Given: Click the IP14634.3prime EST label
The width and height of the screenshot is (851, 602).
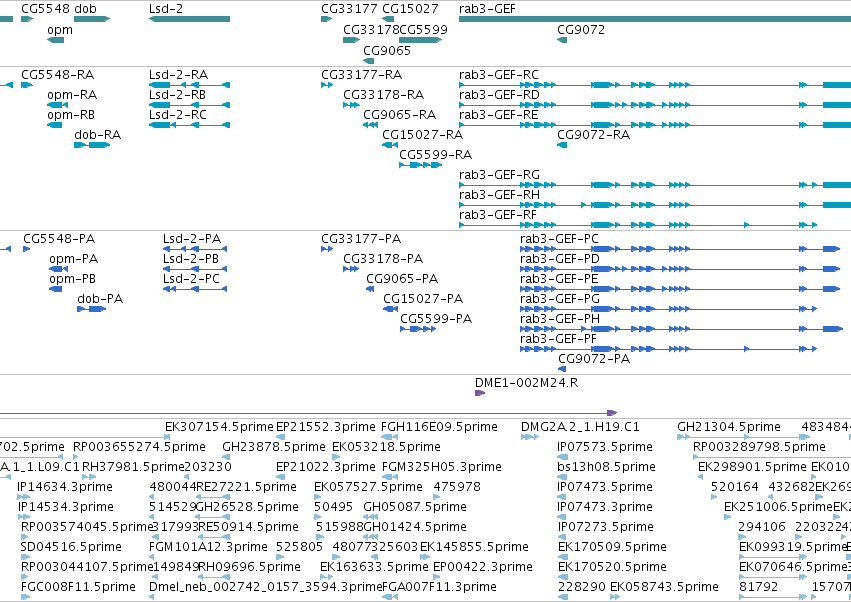Looking at the screenshot, I should tap(65, 487).
